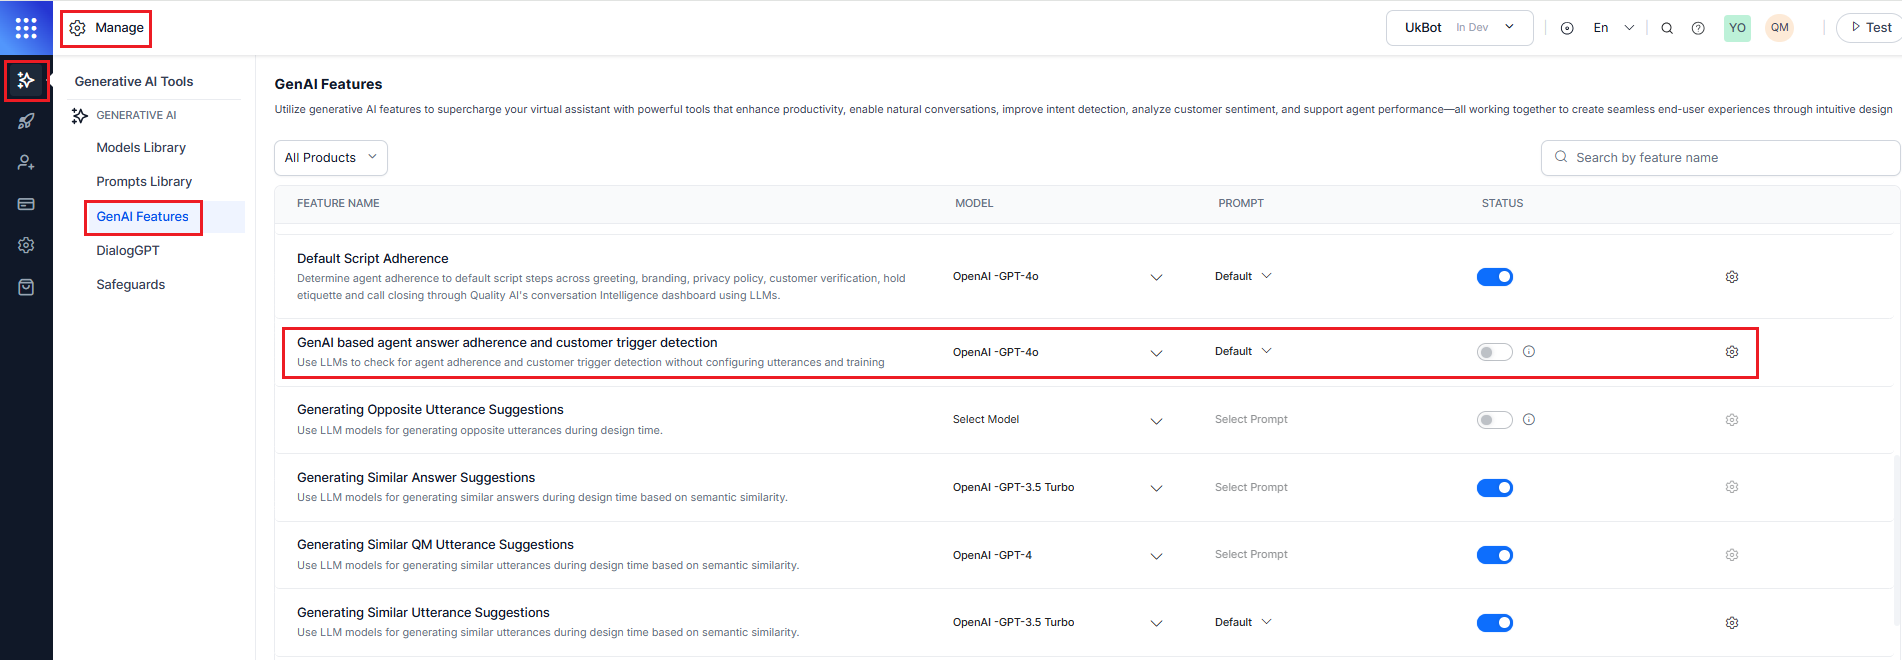Go to Safeguards menu item
The image size is (1902, 660).
(x=131, y=285)
